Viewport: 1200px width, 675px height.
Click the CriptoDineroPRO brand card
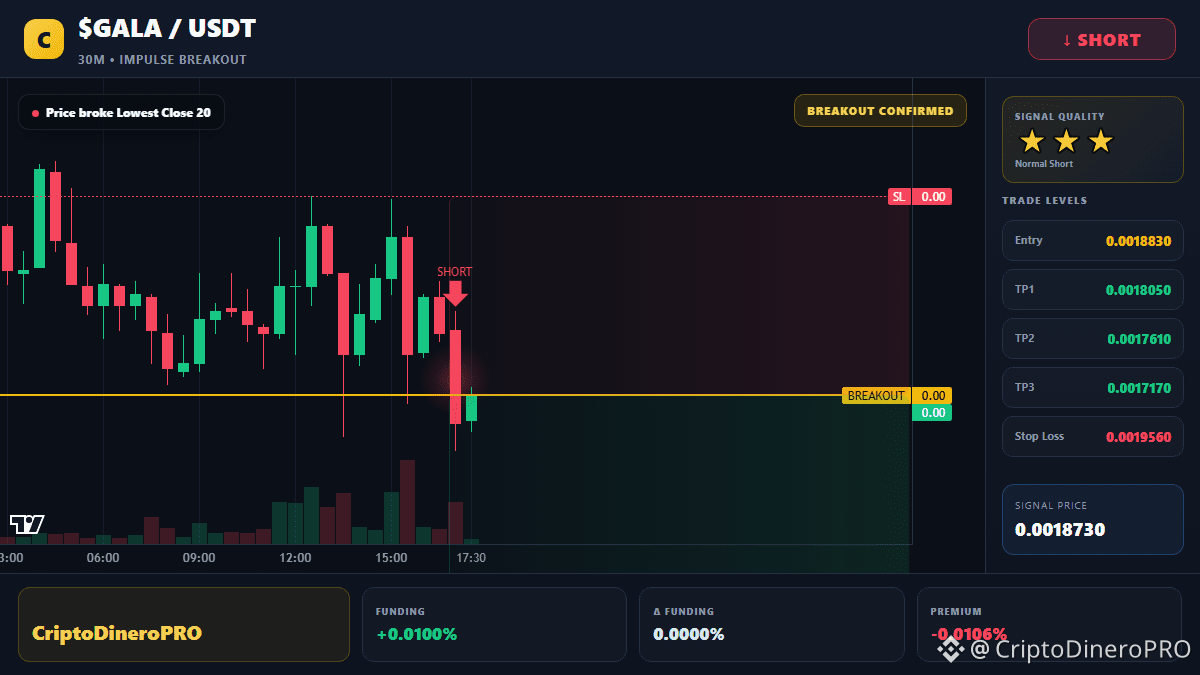pyautogui.click(x=184, y=624)
